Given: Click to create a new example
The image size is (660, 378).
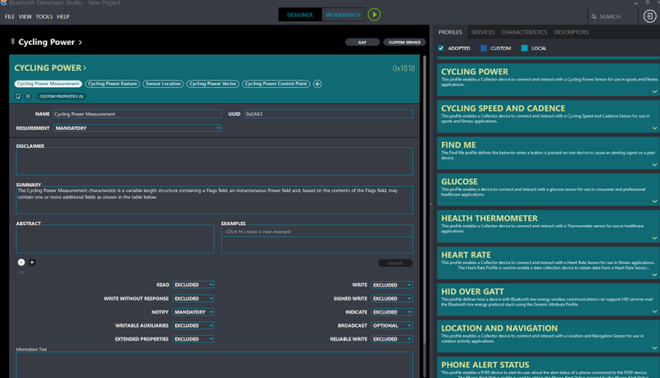Looking at the screenshot, I should 317,232.
